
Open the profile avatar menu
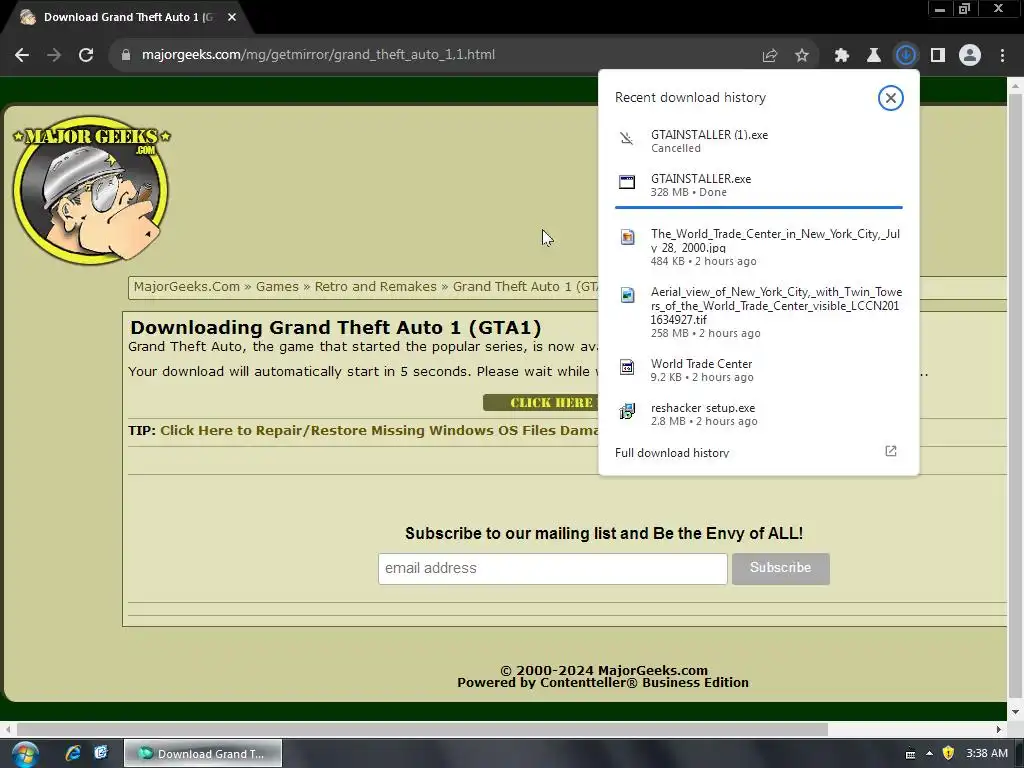pyautogui.click(x=970, y=56)
